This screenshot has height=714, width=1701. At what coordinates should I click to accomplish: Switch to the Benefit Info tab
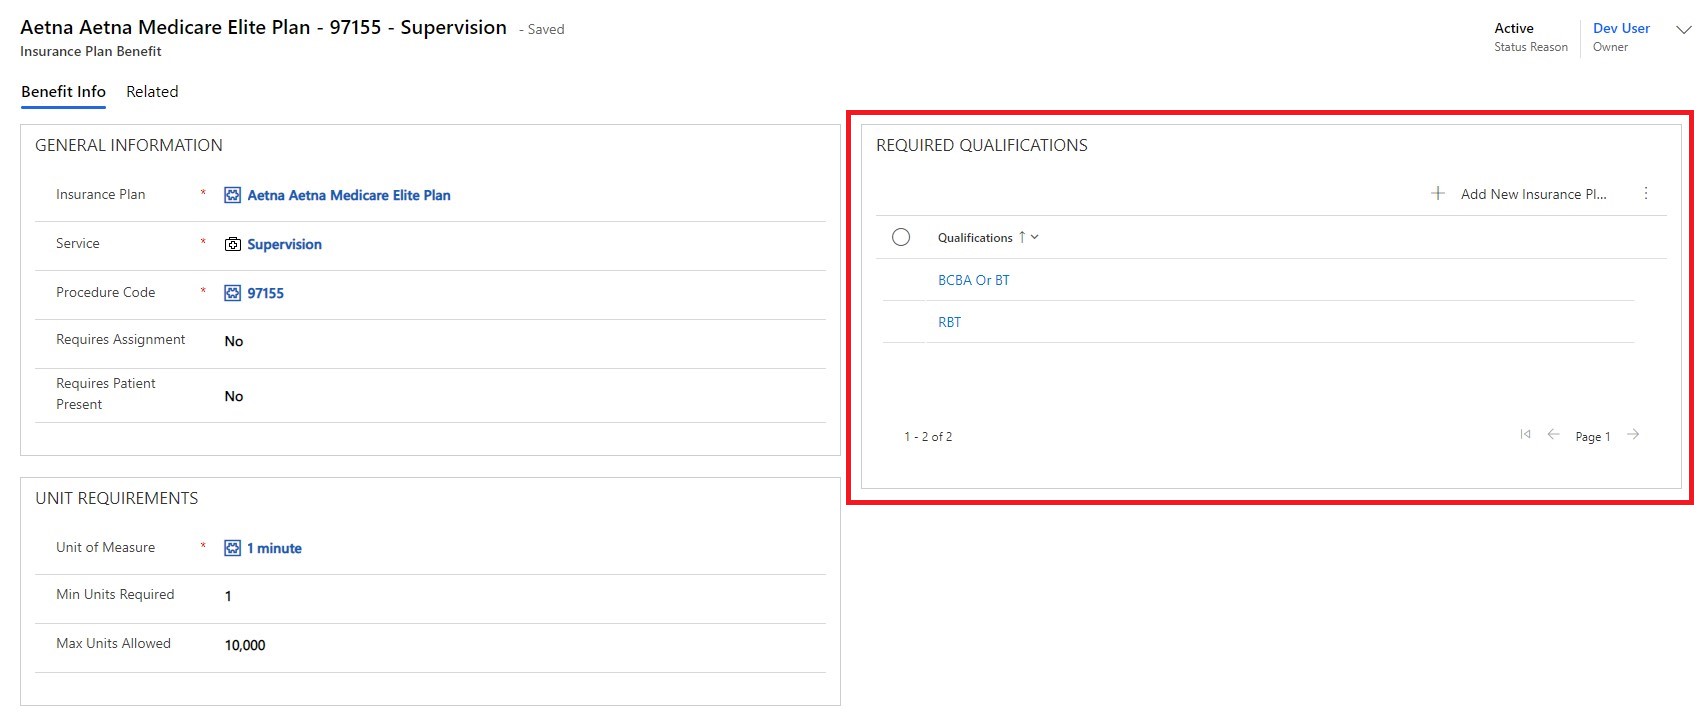pos(63,92)
